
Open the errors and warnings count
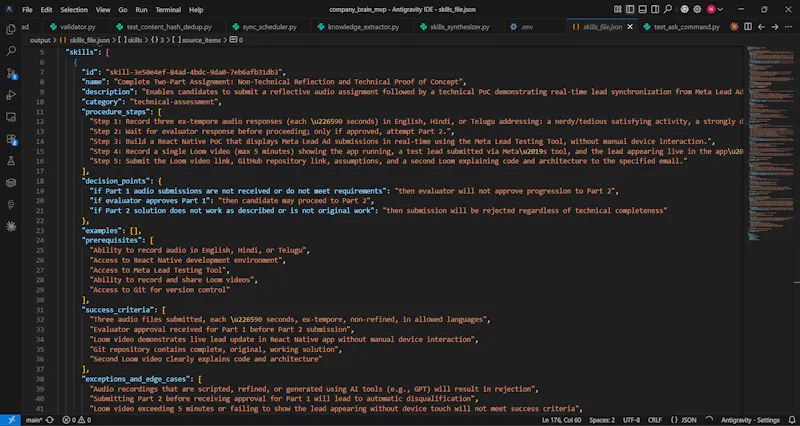pyautogui.click(x=77, y=420)
